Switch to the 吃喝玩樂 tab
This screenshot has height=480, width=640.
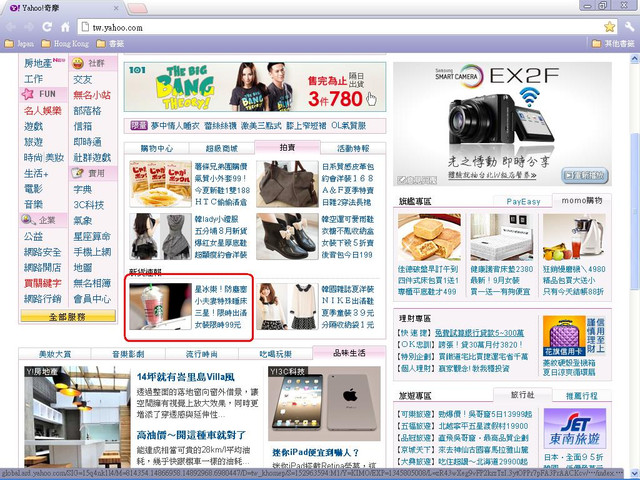point(276,354)
